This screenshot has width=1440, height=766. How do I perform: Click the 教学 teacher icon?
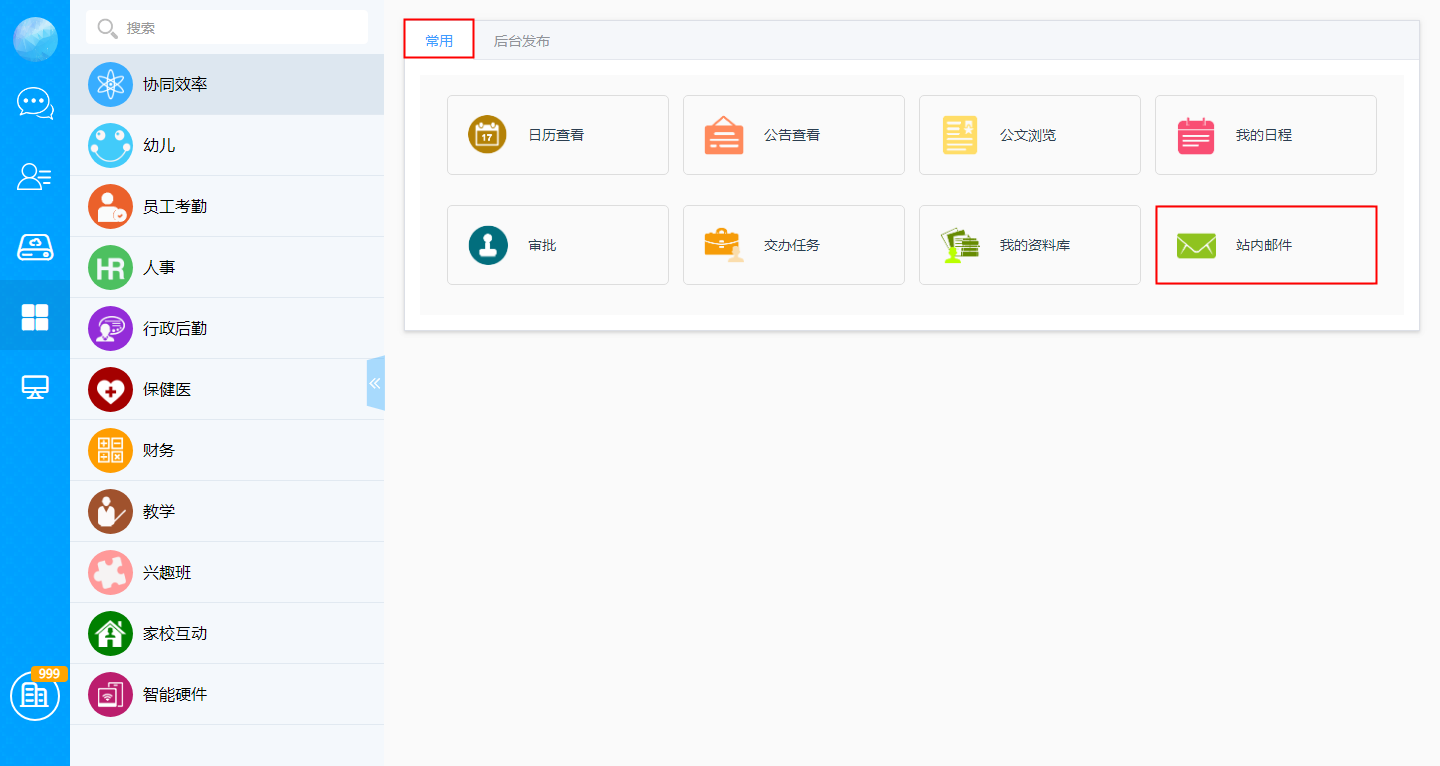[x=110, y=511]
